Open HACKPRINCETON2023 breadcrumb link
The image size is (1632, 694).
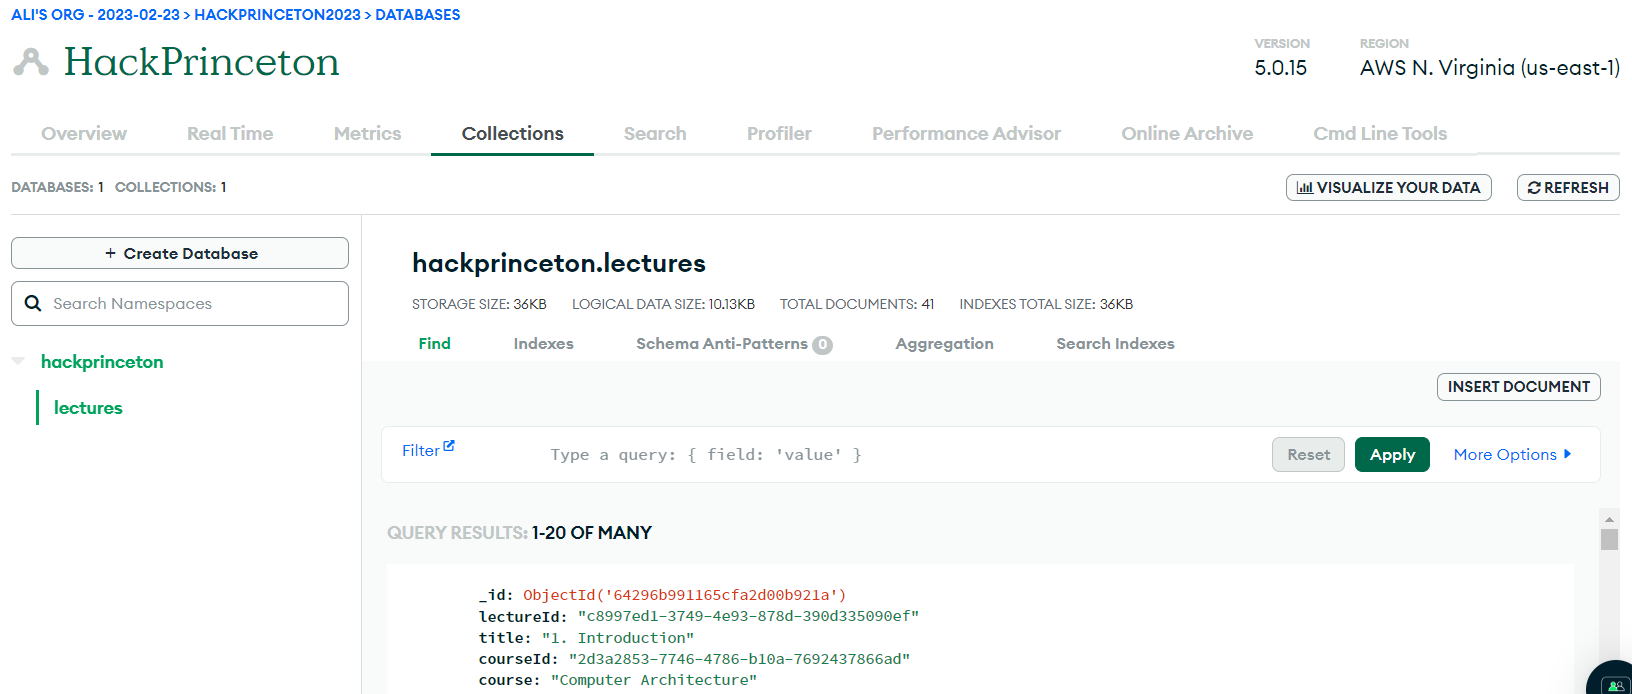[277, 15]
